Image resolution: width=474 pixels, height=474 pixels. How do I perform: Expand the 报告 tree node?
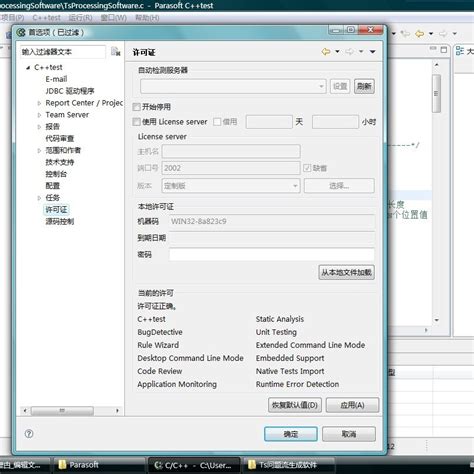coord(39,127)
